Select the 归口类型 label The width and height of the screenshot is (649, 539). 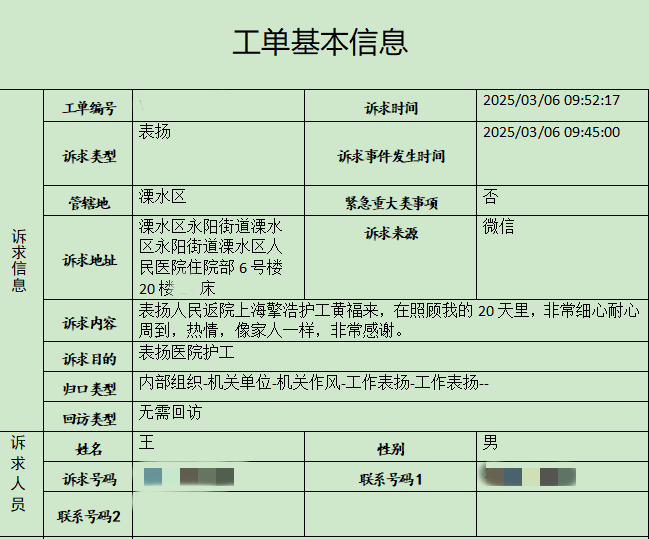[x=89, y=389]
